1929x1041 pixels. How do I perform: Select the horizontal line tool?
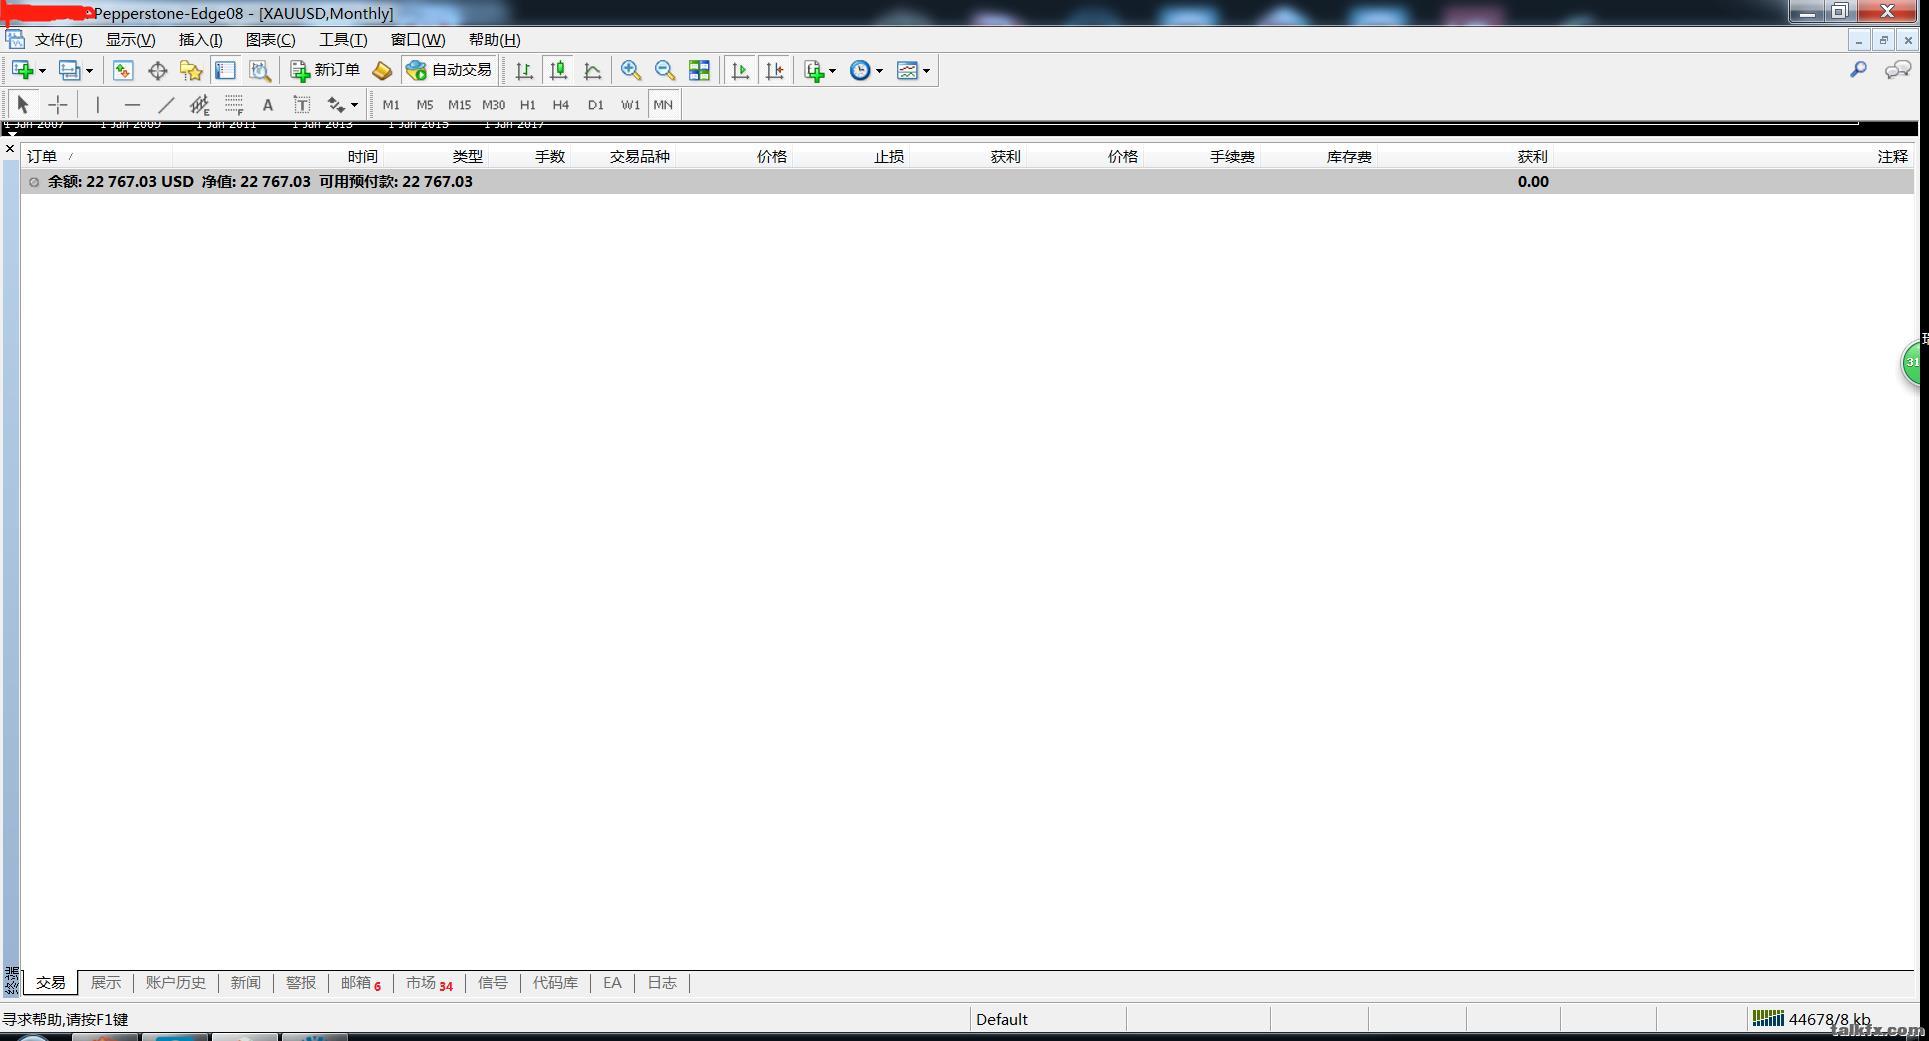click(x=132, y=104)
